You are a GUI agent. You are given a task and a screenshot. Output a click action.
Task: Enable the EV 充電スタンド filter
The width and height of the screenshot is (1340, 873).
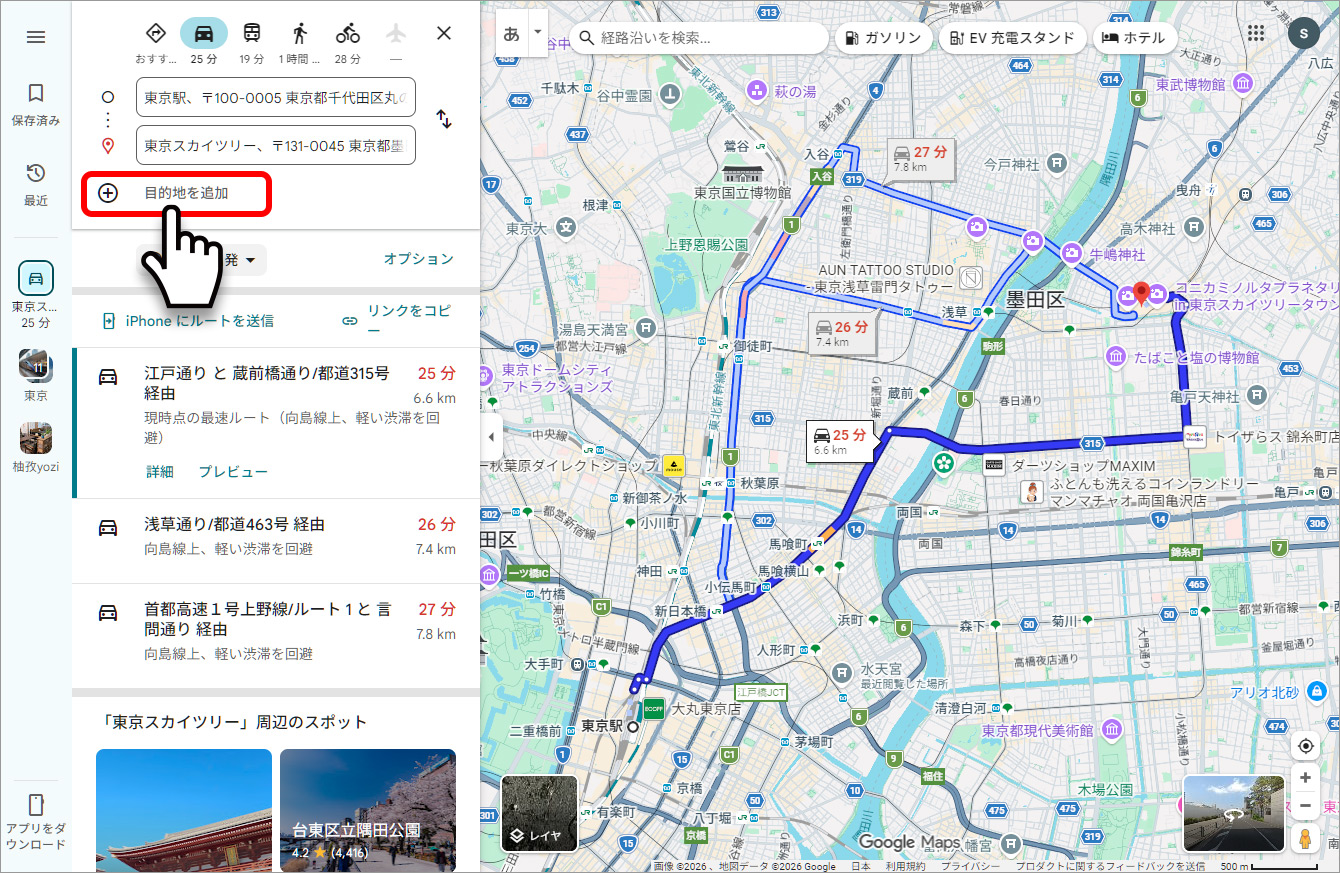point(1013,37)
